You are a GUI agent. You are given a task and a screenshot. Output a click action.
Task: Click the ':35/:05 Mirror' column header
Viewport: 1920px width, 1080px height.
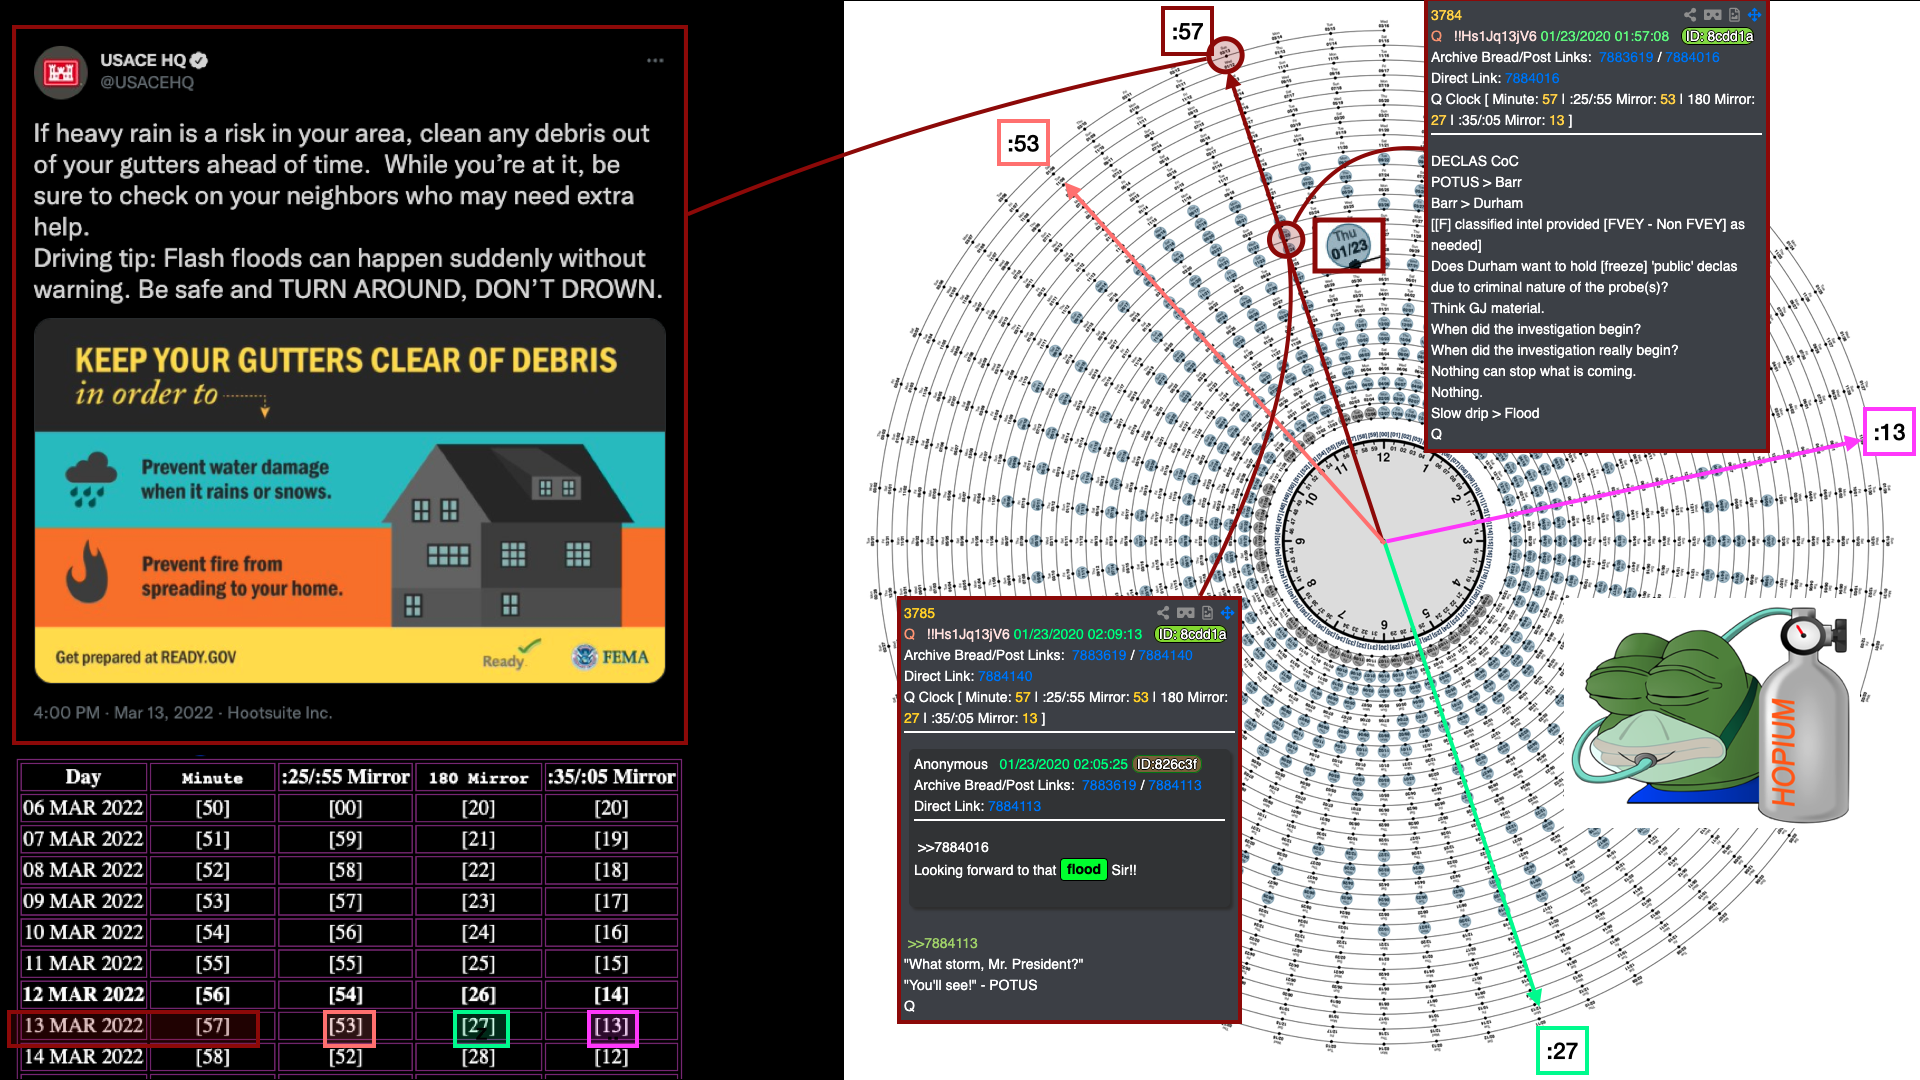pos(611,777)
